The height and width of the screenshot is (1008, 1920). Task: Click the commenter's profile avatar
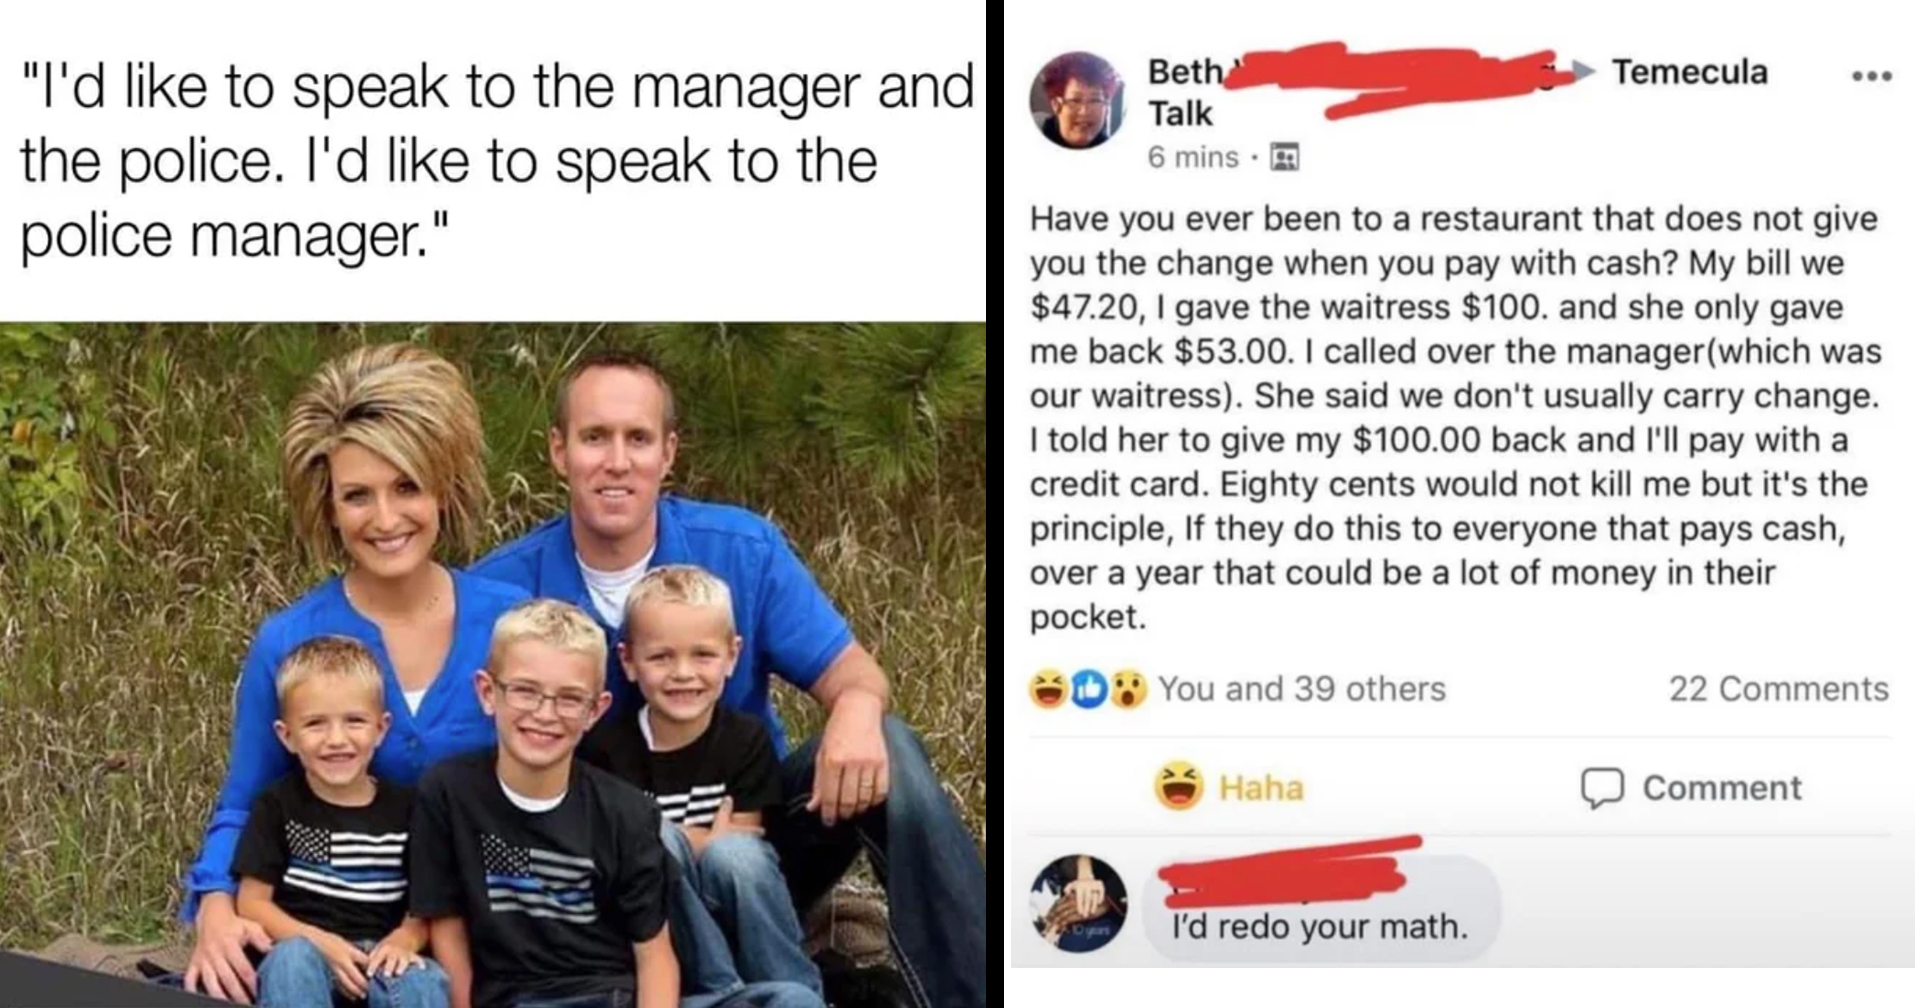1078,903
